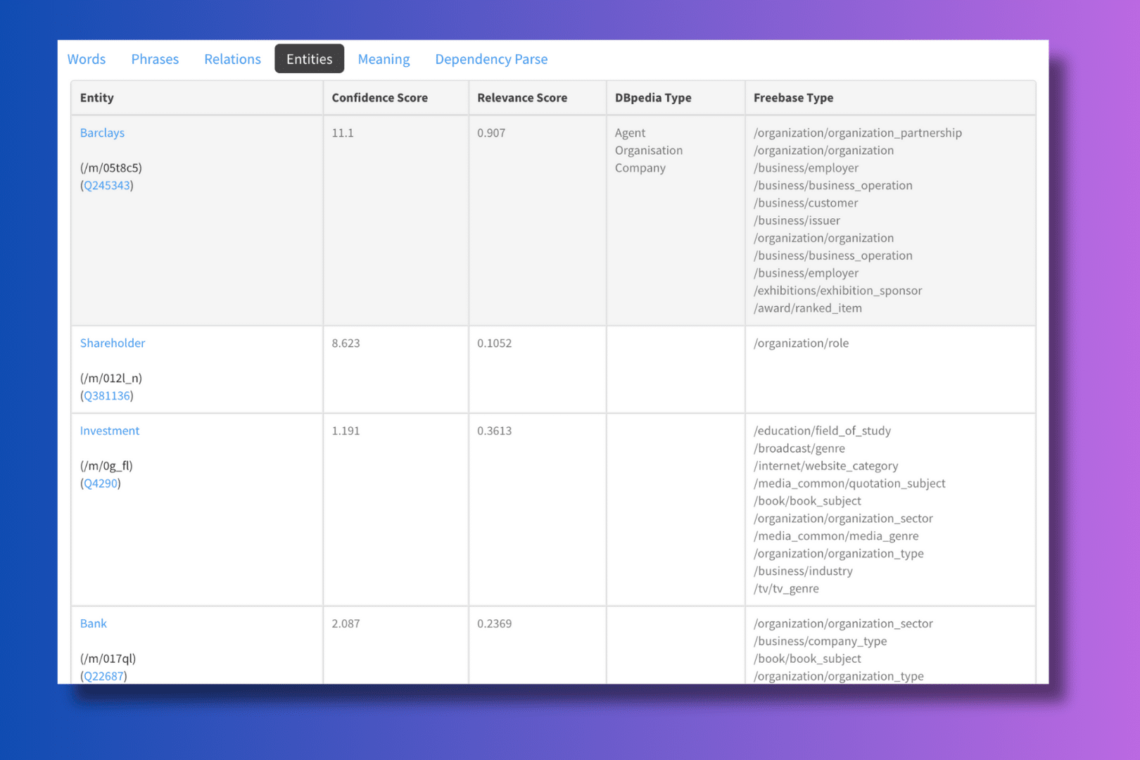The width and height of the screenshot is (1140, 760).
Task: Open the Shareholder entity link
Action: pyautogui.click(x=113, y=343)
